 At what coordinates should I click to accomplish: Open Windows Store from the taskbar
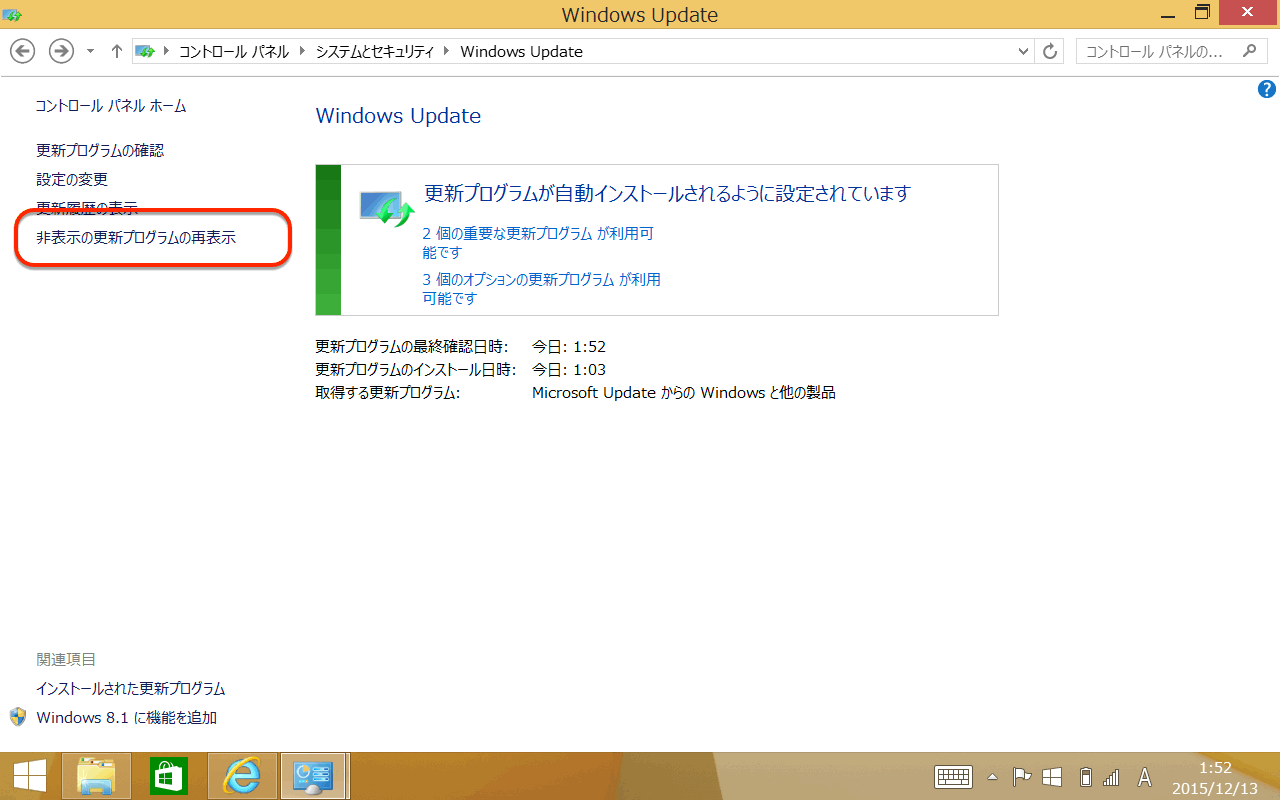click(169, 776)
